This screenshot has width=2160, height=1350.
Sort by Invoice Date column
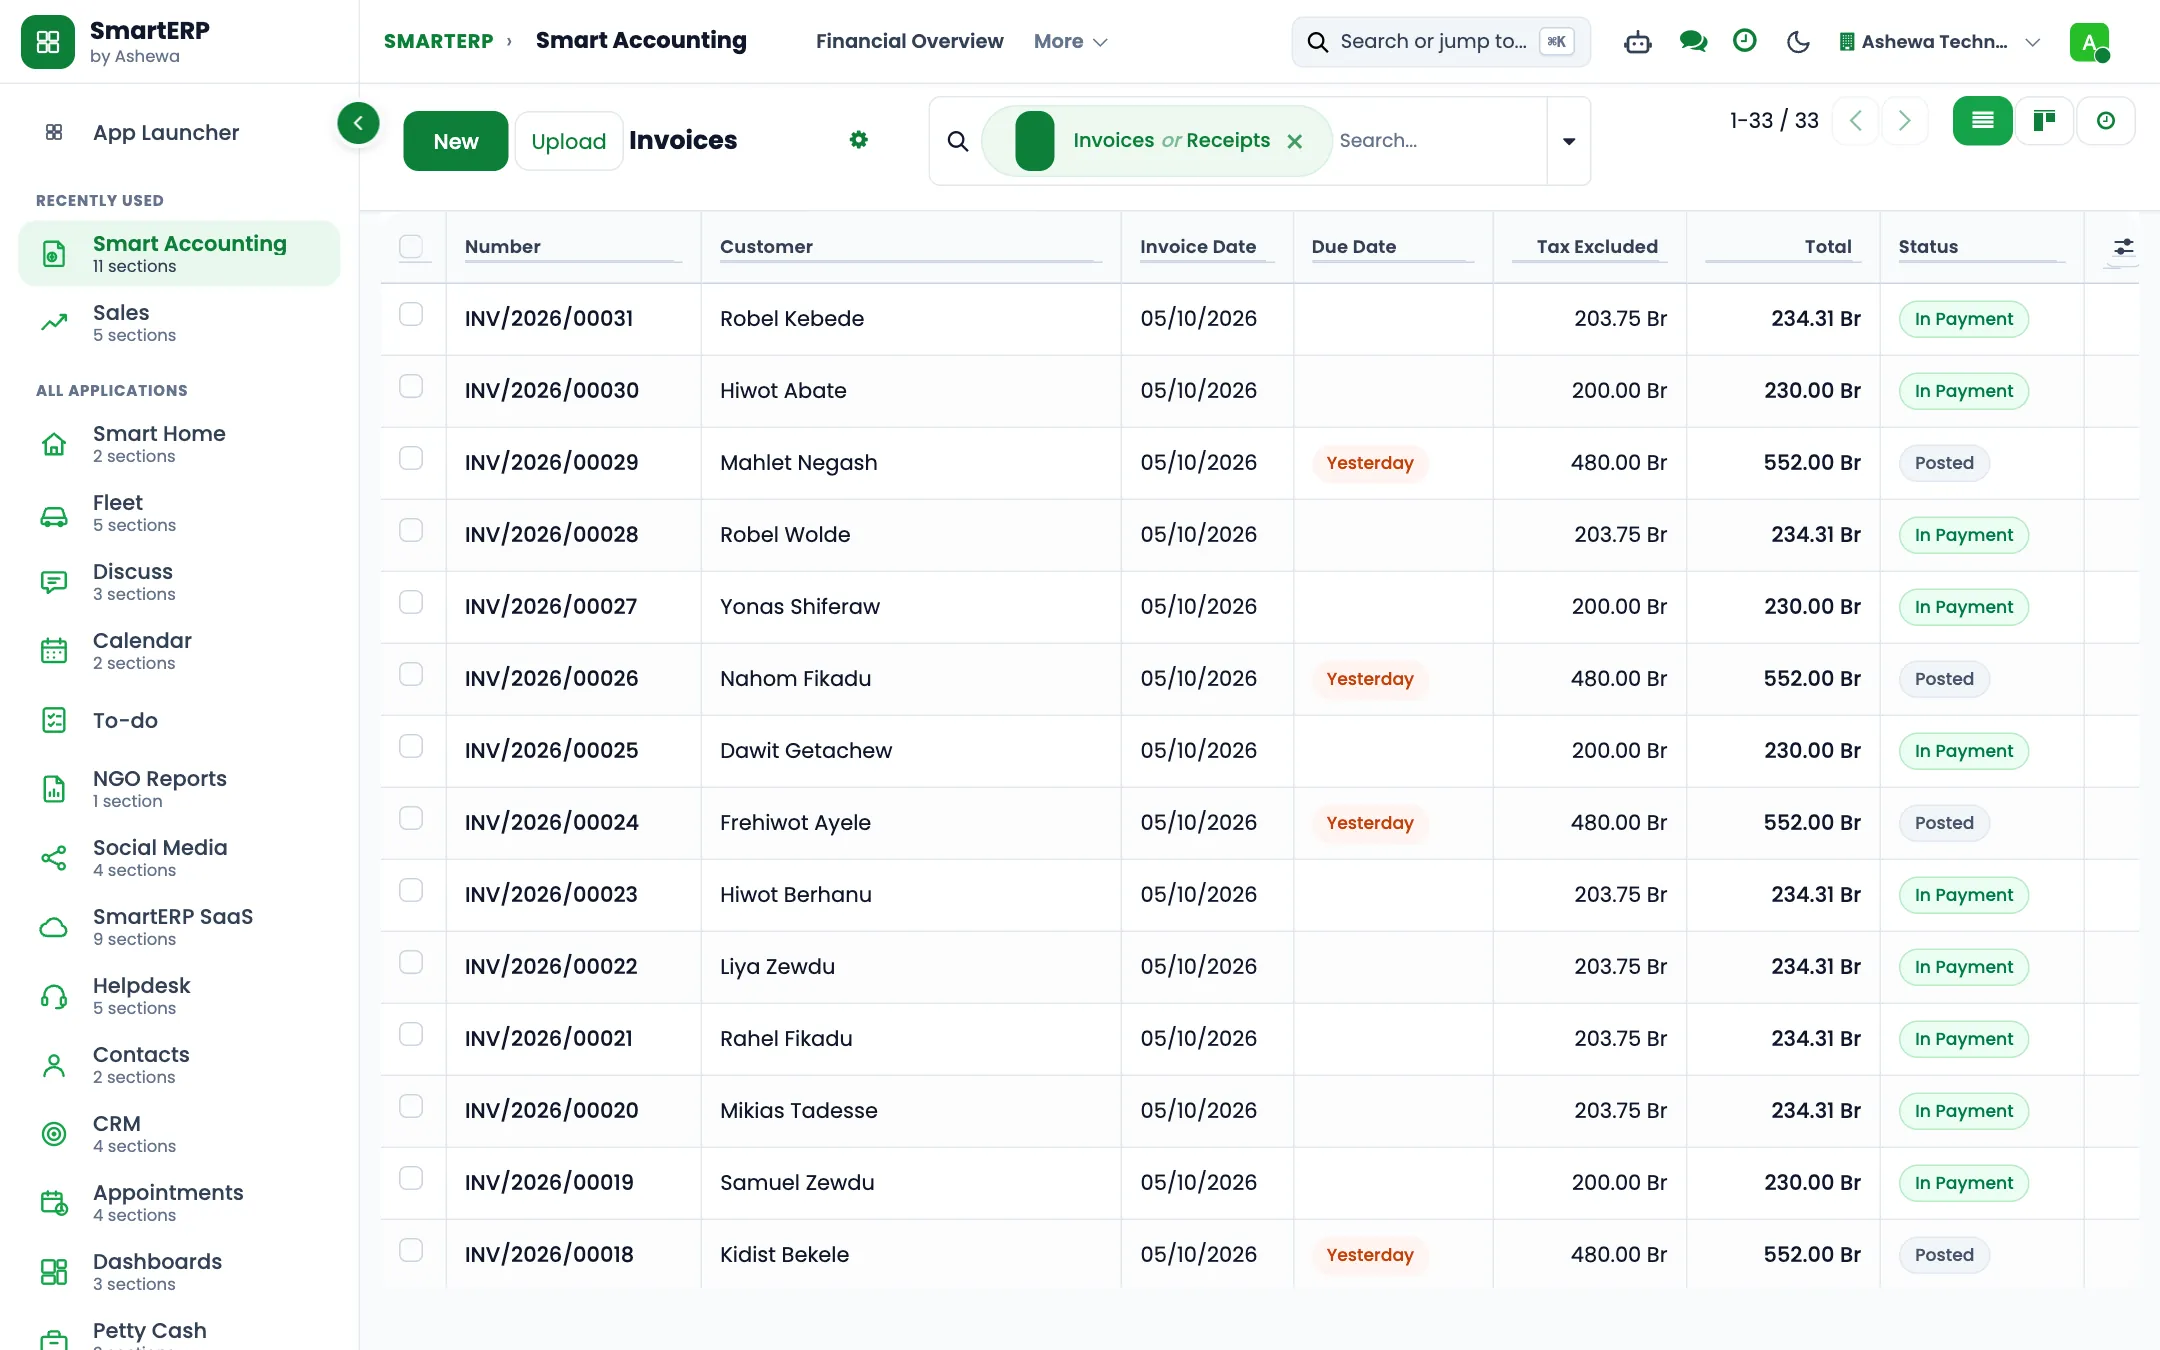(1198, 246)
